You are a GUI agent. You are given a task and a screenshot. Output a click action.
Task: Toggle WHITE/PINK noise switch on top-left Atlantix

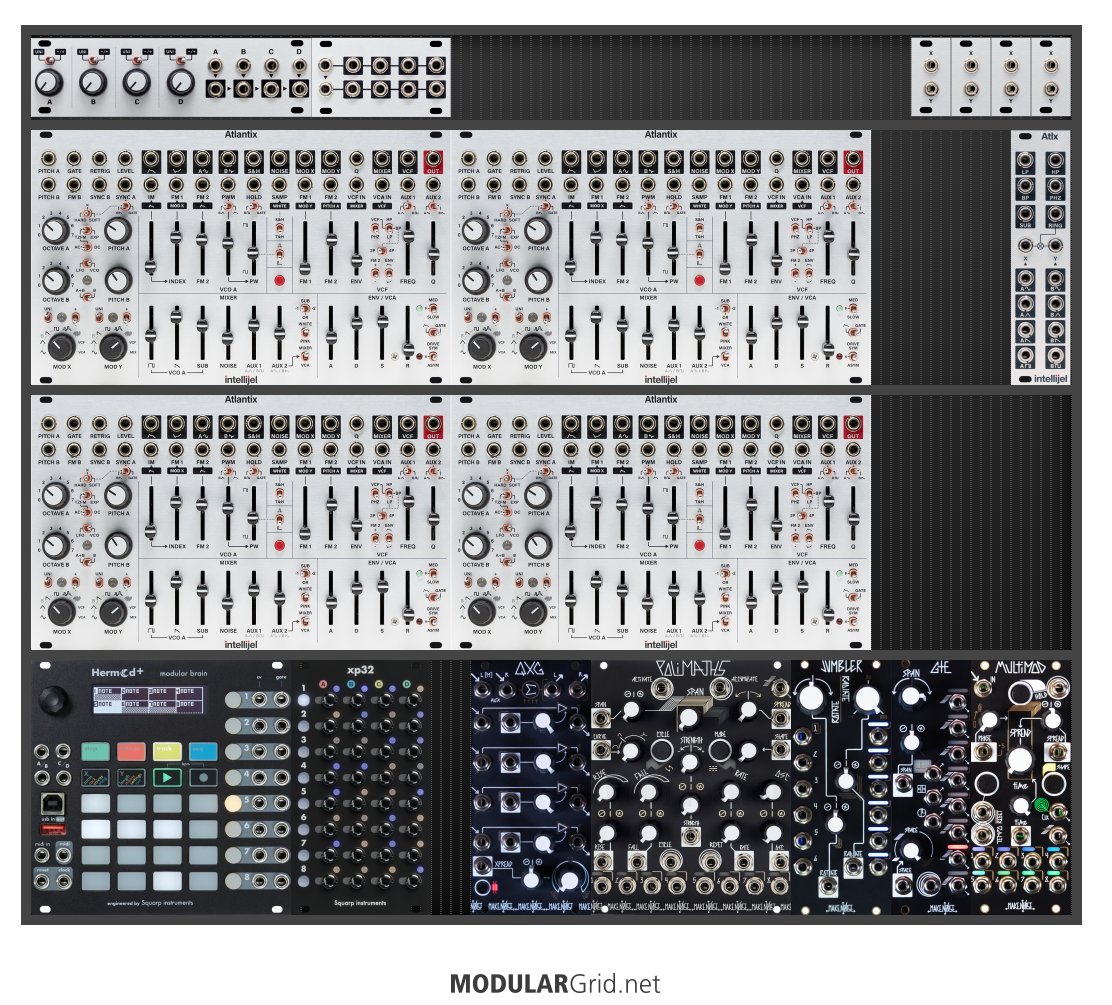click(305, 331)
